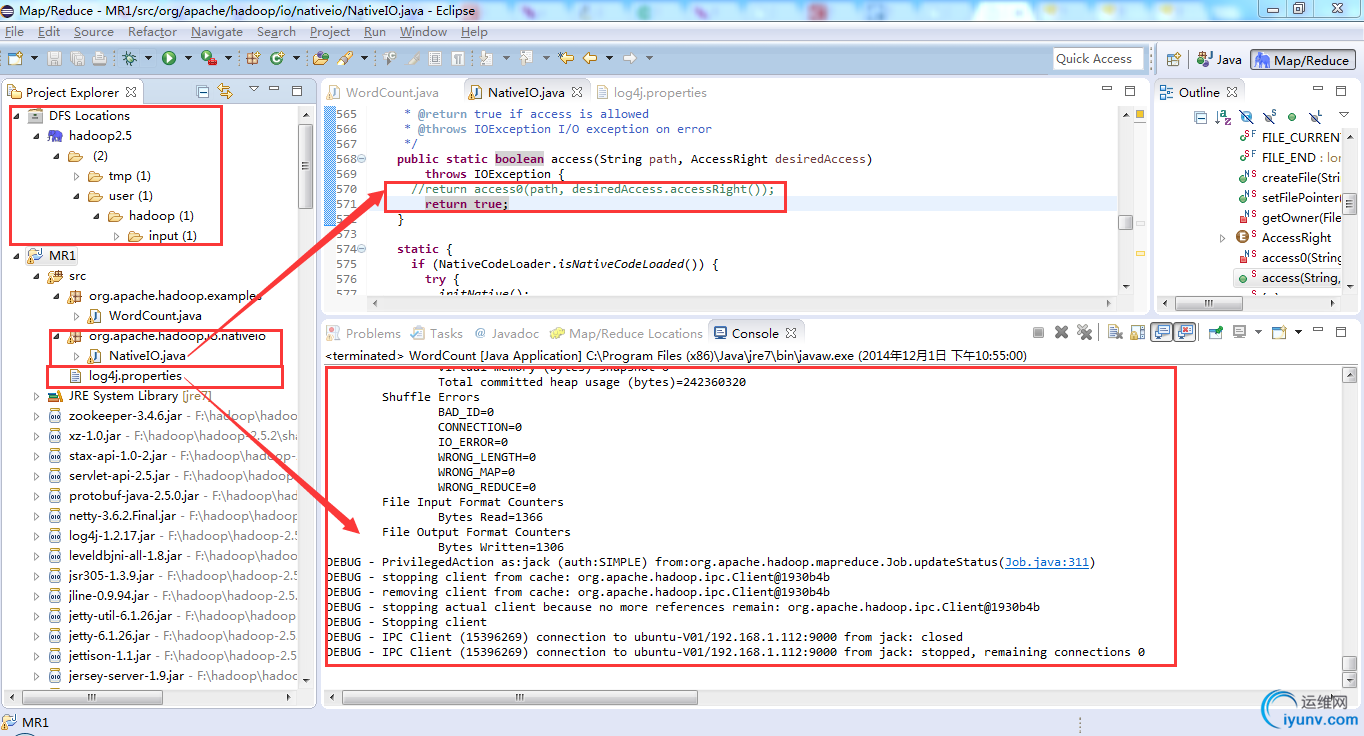
Task: Close the Project Explorer view tab
Action: (130, 92)
